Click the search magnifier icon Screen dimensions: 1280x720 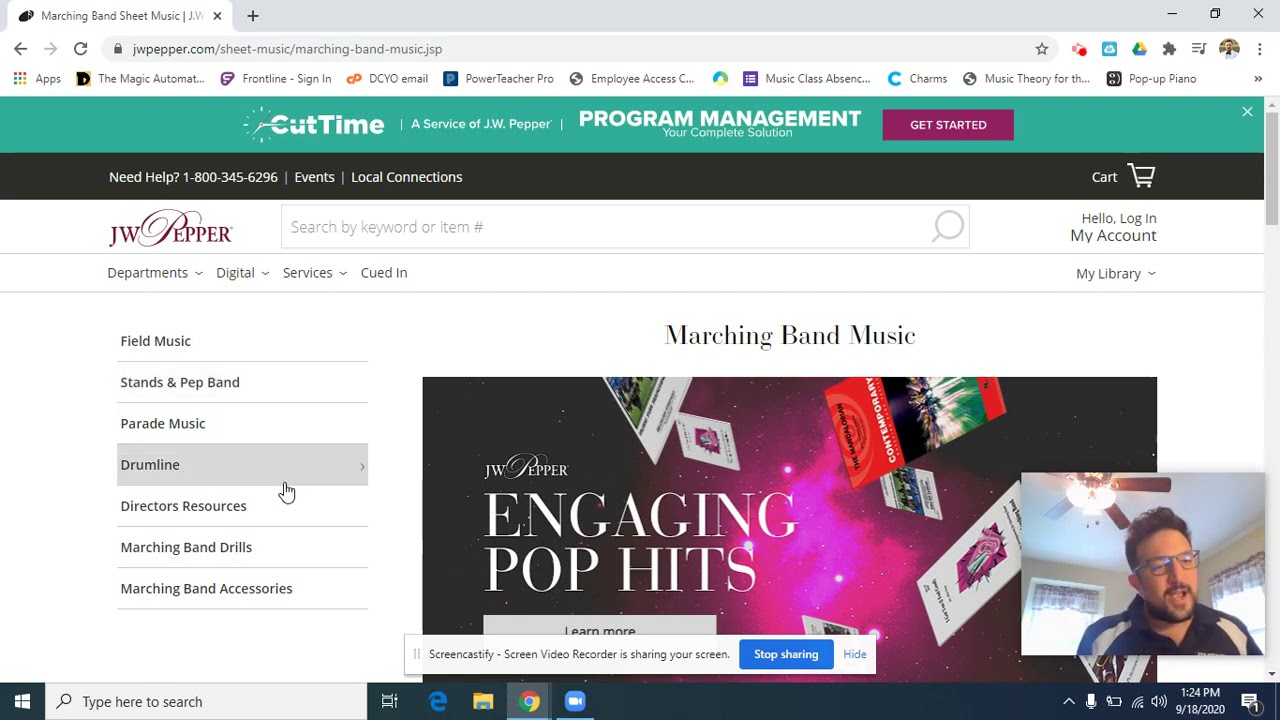click(x=948, y=227)
